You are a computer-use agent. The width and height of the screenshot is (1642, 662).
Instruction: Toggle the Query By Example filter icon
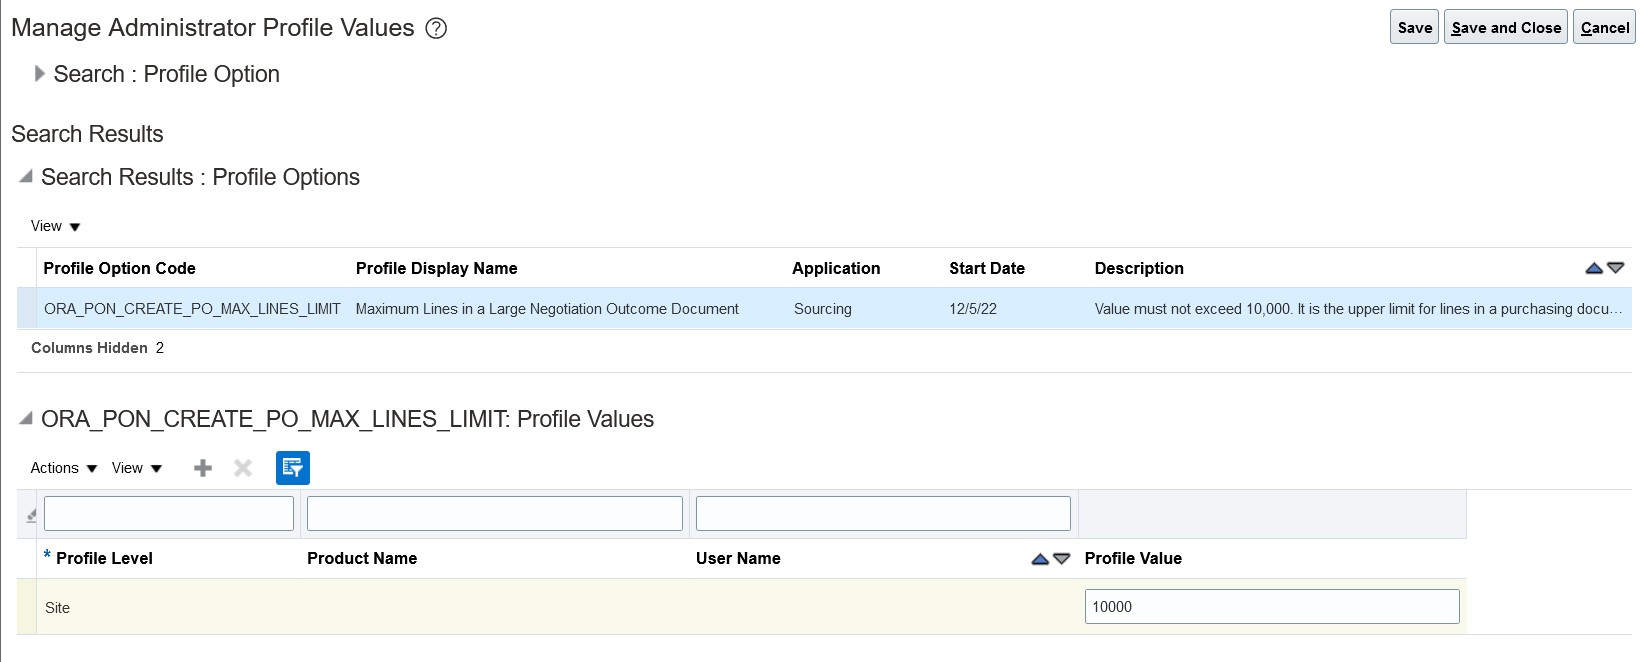(293, 468)
